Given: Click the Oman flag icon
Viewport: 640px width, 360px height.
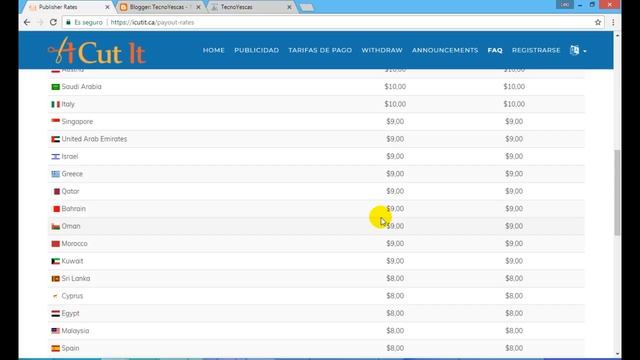Looking at the screenshot, I should point(56,226).
